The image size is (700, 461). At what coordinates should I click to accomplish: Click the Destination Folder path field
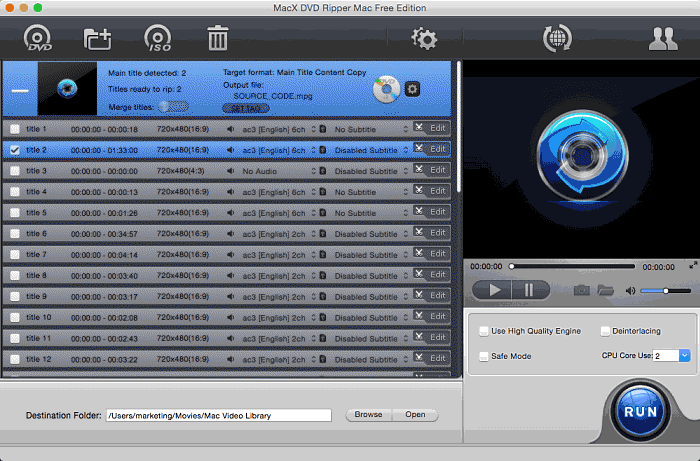click(x=219, y=415)
